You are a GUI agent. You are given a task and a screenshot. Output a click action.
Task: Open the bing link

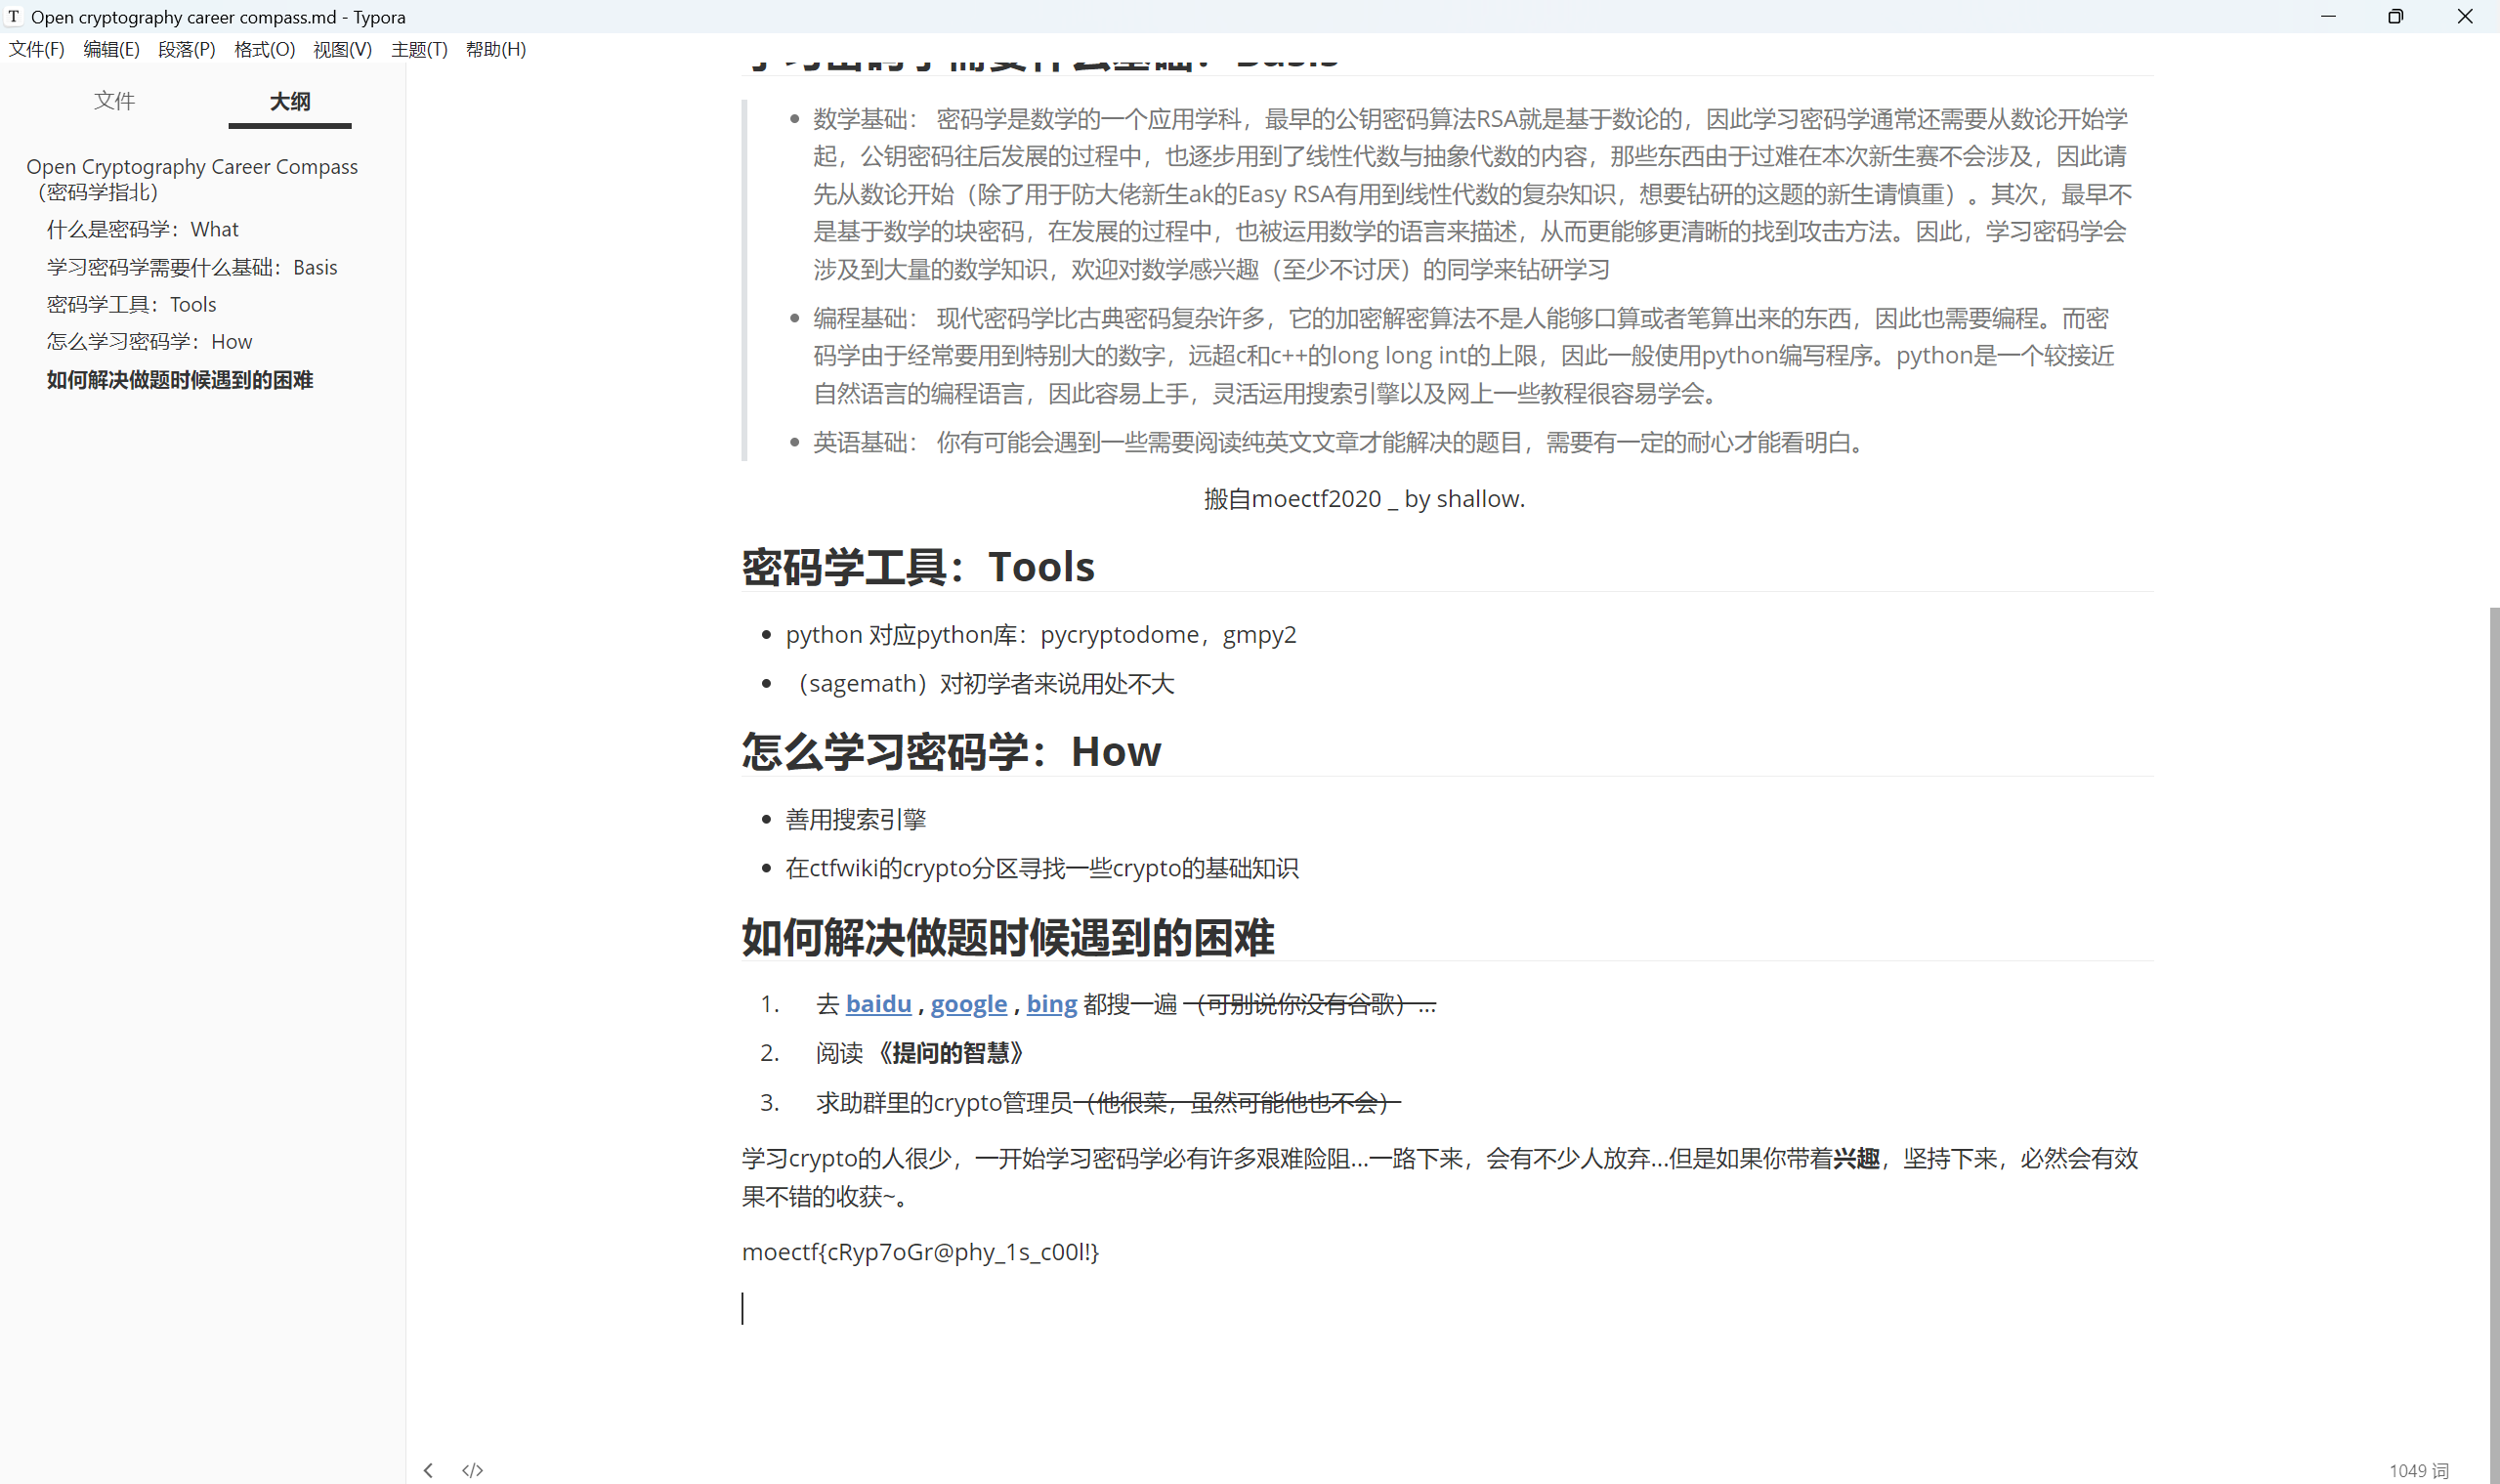(1051, 1003)
